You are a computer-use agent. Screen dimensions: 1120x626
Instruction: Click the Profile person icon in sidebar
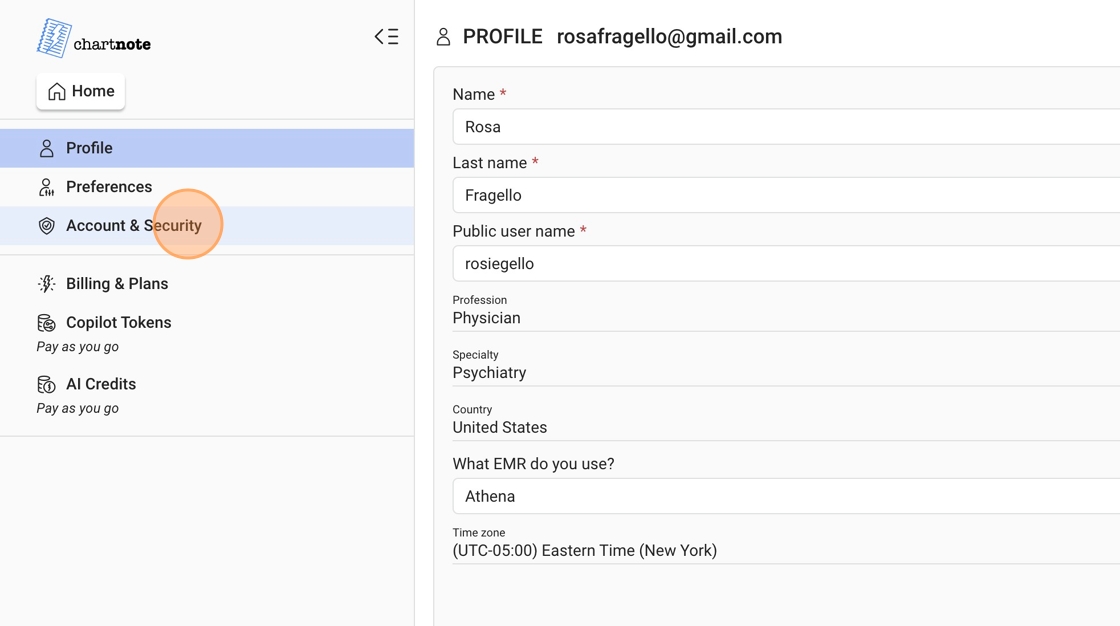click(x=46, y=148)
